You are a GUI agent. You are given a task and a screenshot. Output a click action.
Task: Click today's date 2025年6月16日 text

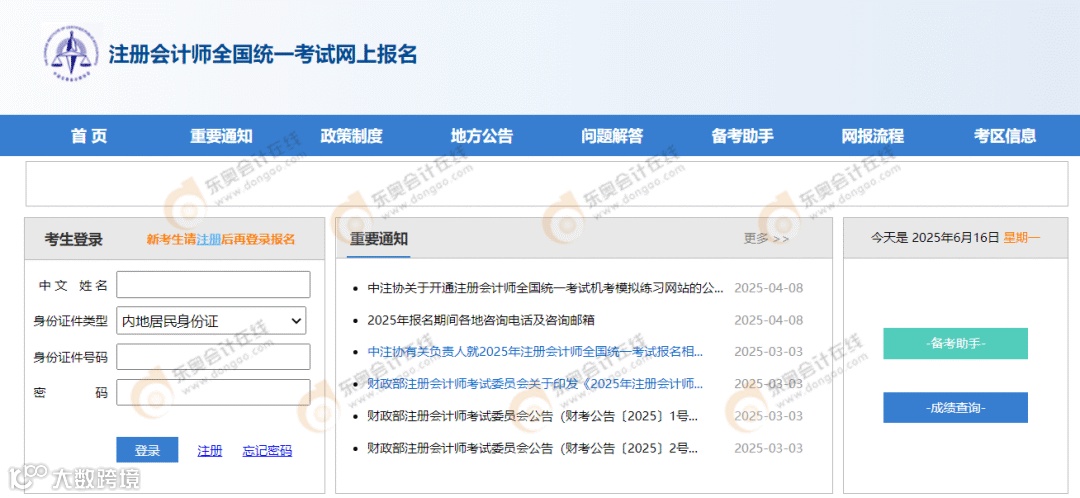coord(955,238)
